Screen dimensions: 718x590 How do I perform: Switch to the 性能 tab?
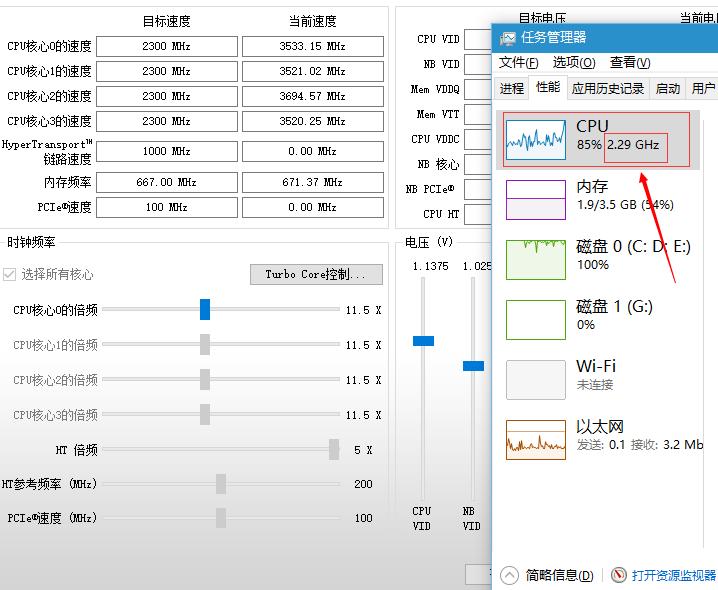coord(548,87)
